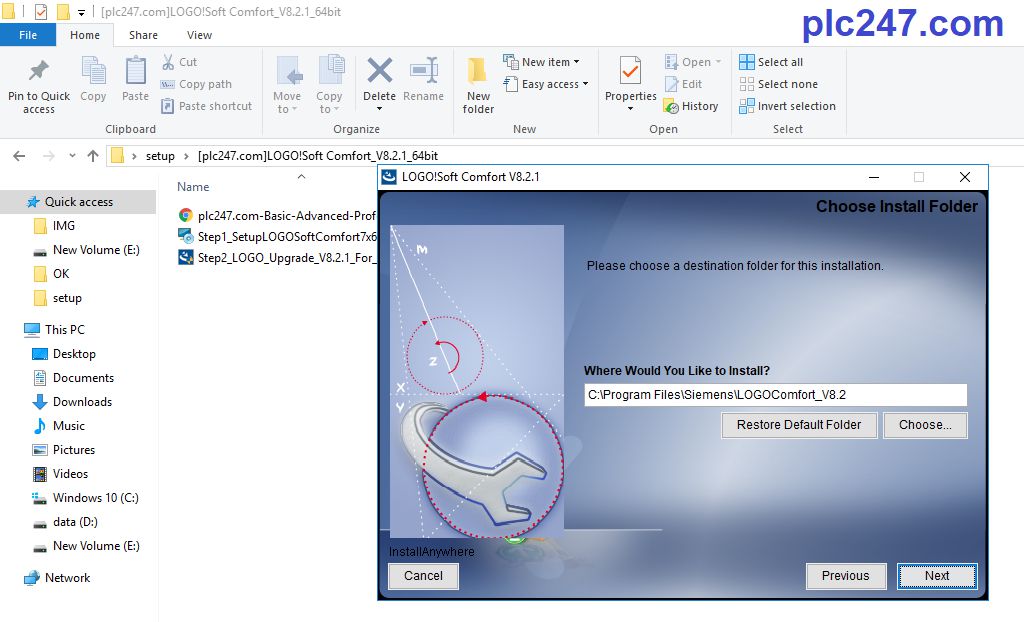Open the Copy to dropdown
1024x622 pixels.
pyautogui.click(x=328, y=86)
